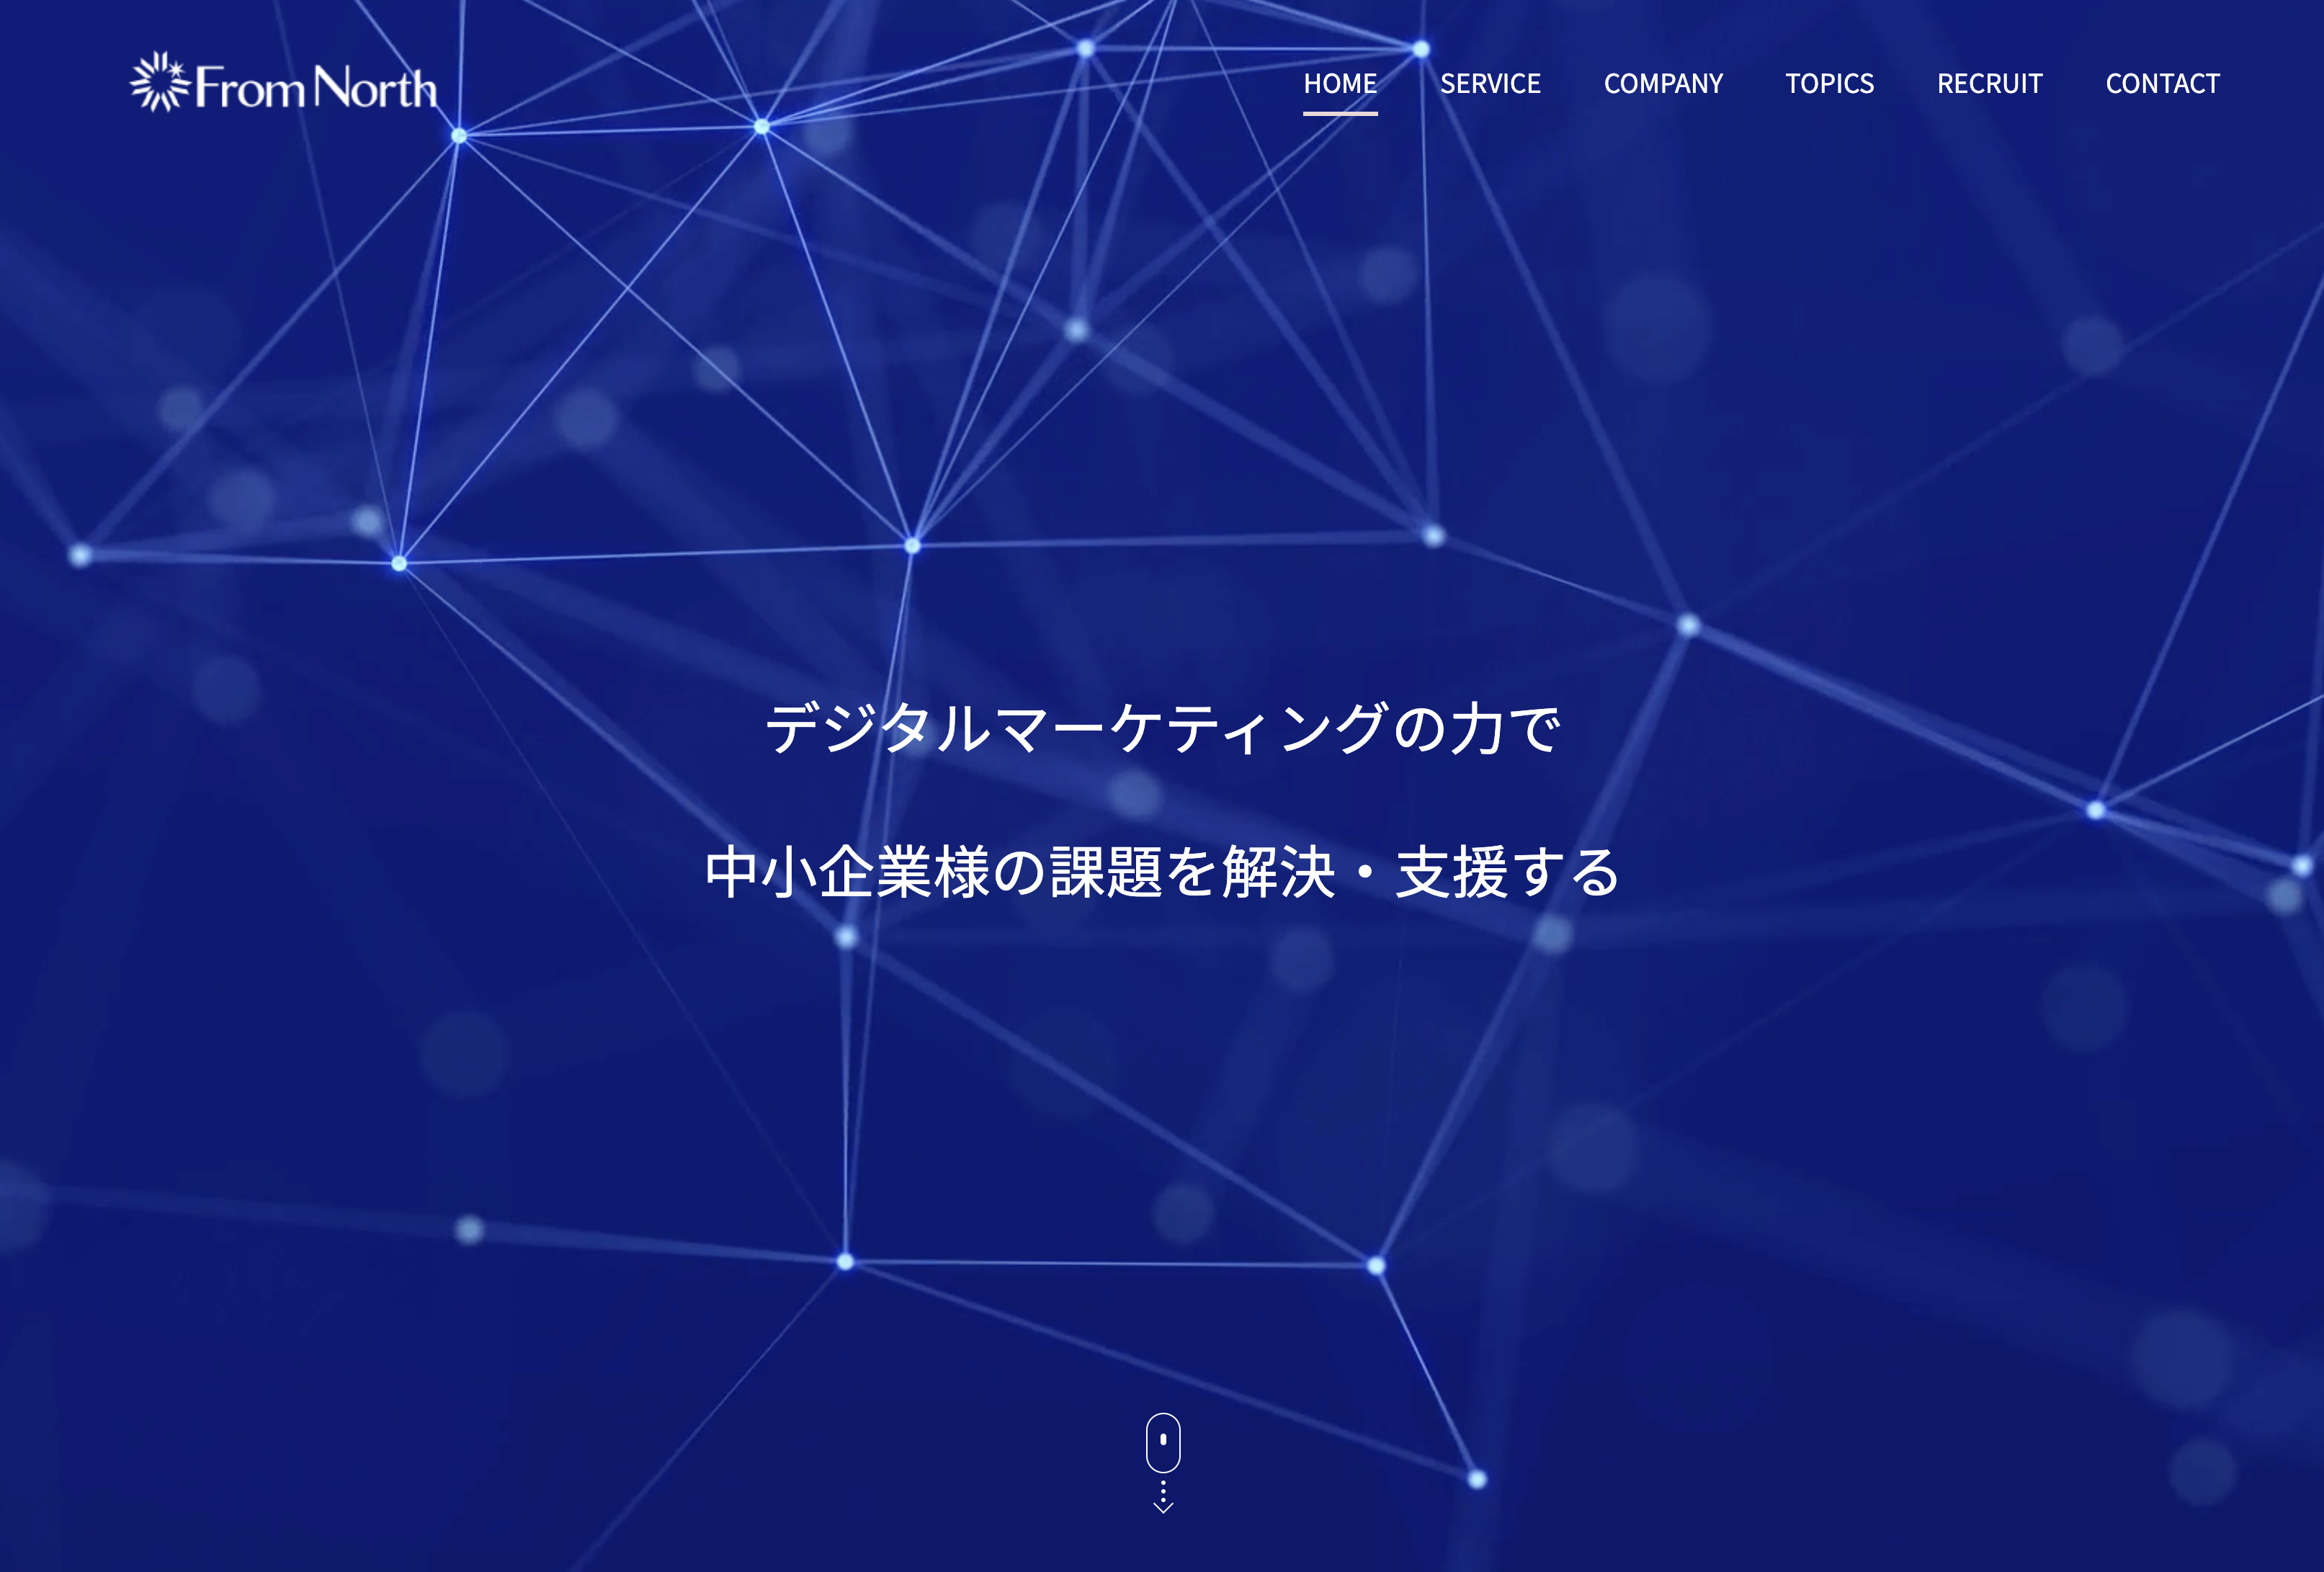Viewport: 2324px width, 1572px height.
Task: Expand the HOME dropdown navigation
Action: click(1338, 82)
